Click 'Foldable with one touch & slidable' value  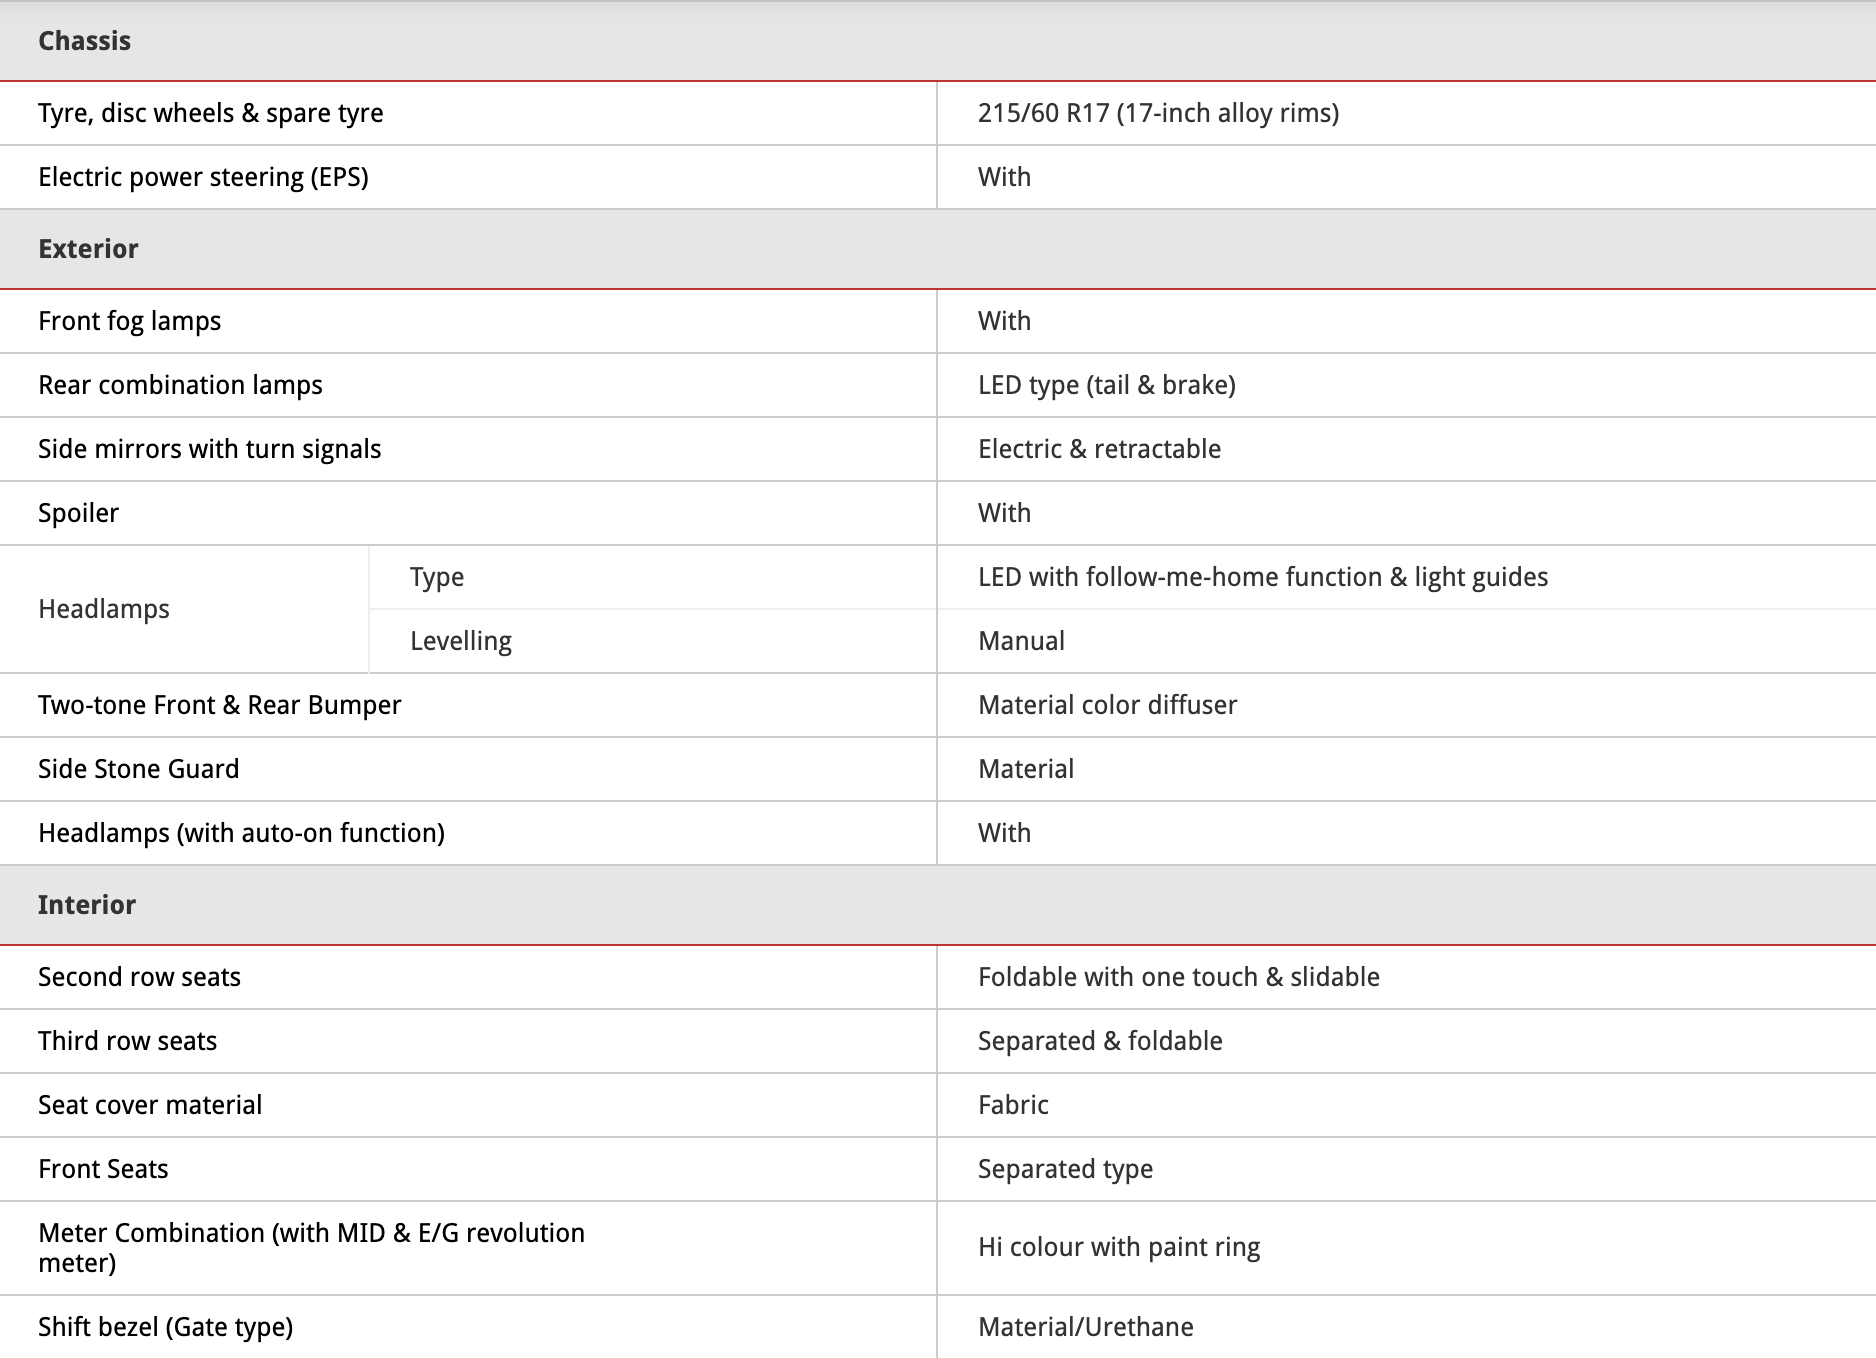click(x=1178, y=977)
